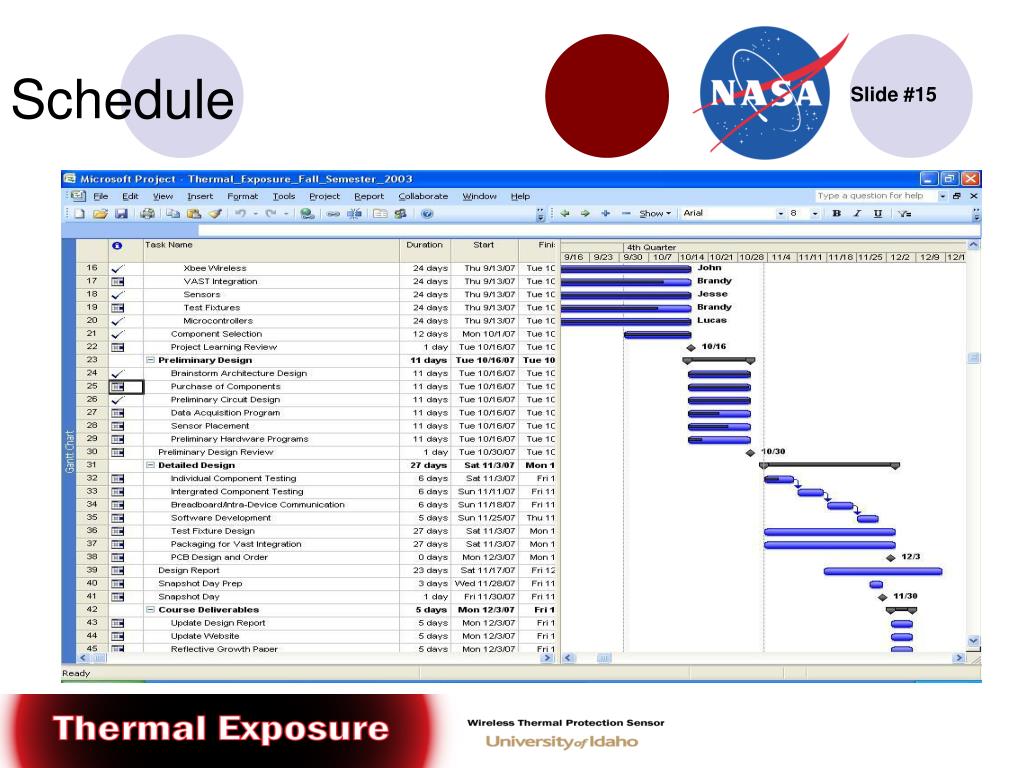This screenshot has width=1024, height=768.
Task: Open the font size dropdown
Action: click(814, 214)
